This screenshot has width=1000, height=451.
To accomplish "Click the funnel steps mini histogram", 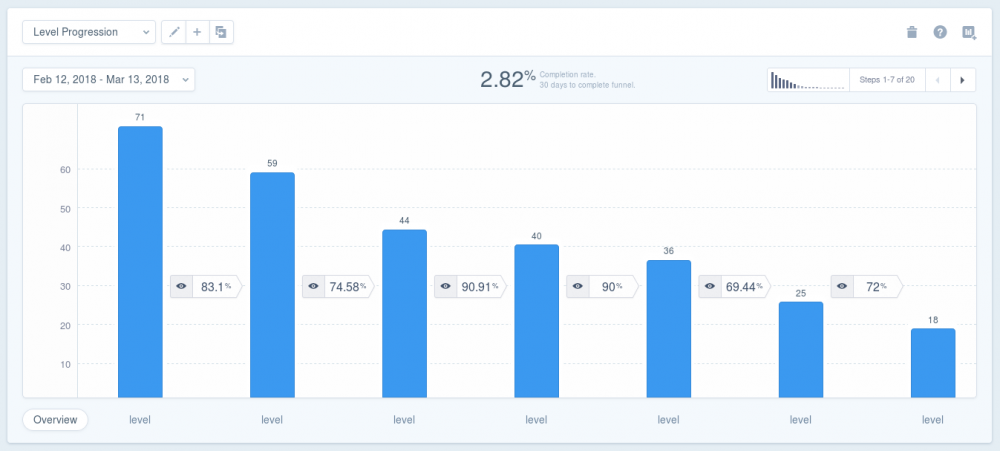I will pos(808,80).
